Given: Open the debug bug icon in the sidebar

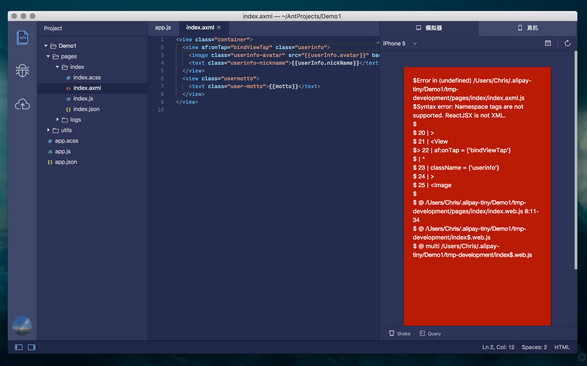Looking at the screenshot, I should [x=22, y=70].
